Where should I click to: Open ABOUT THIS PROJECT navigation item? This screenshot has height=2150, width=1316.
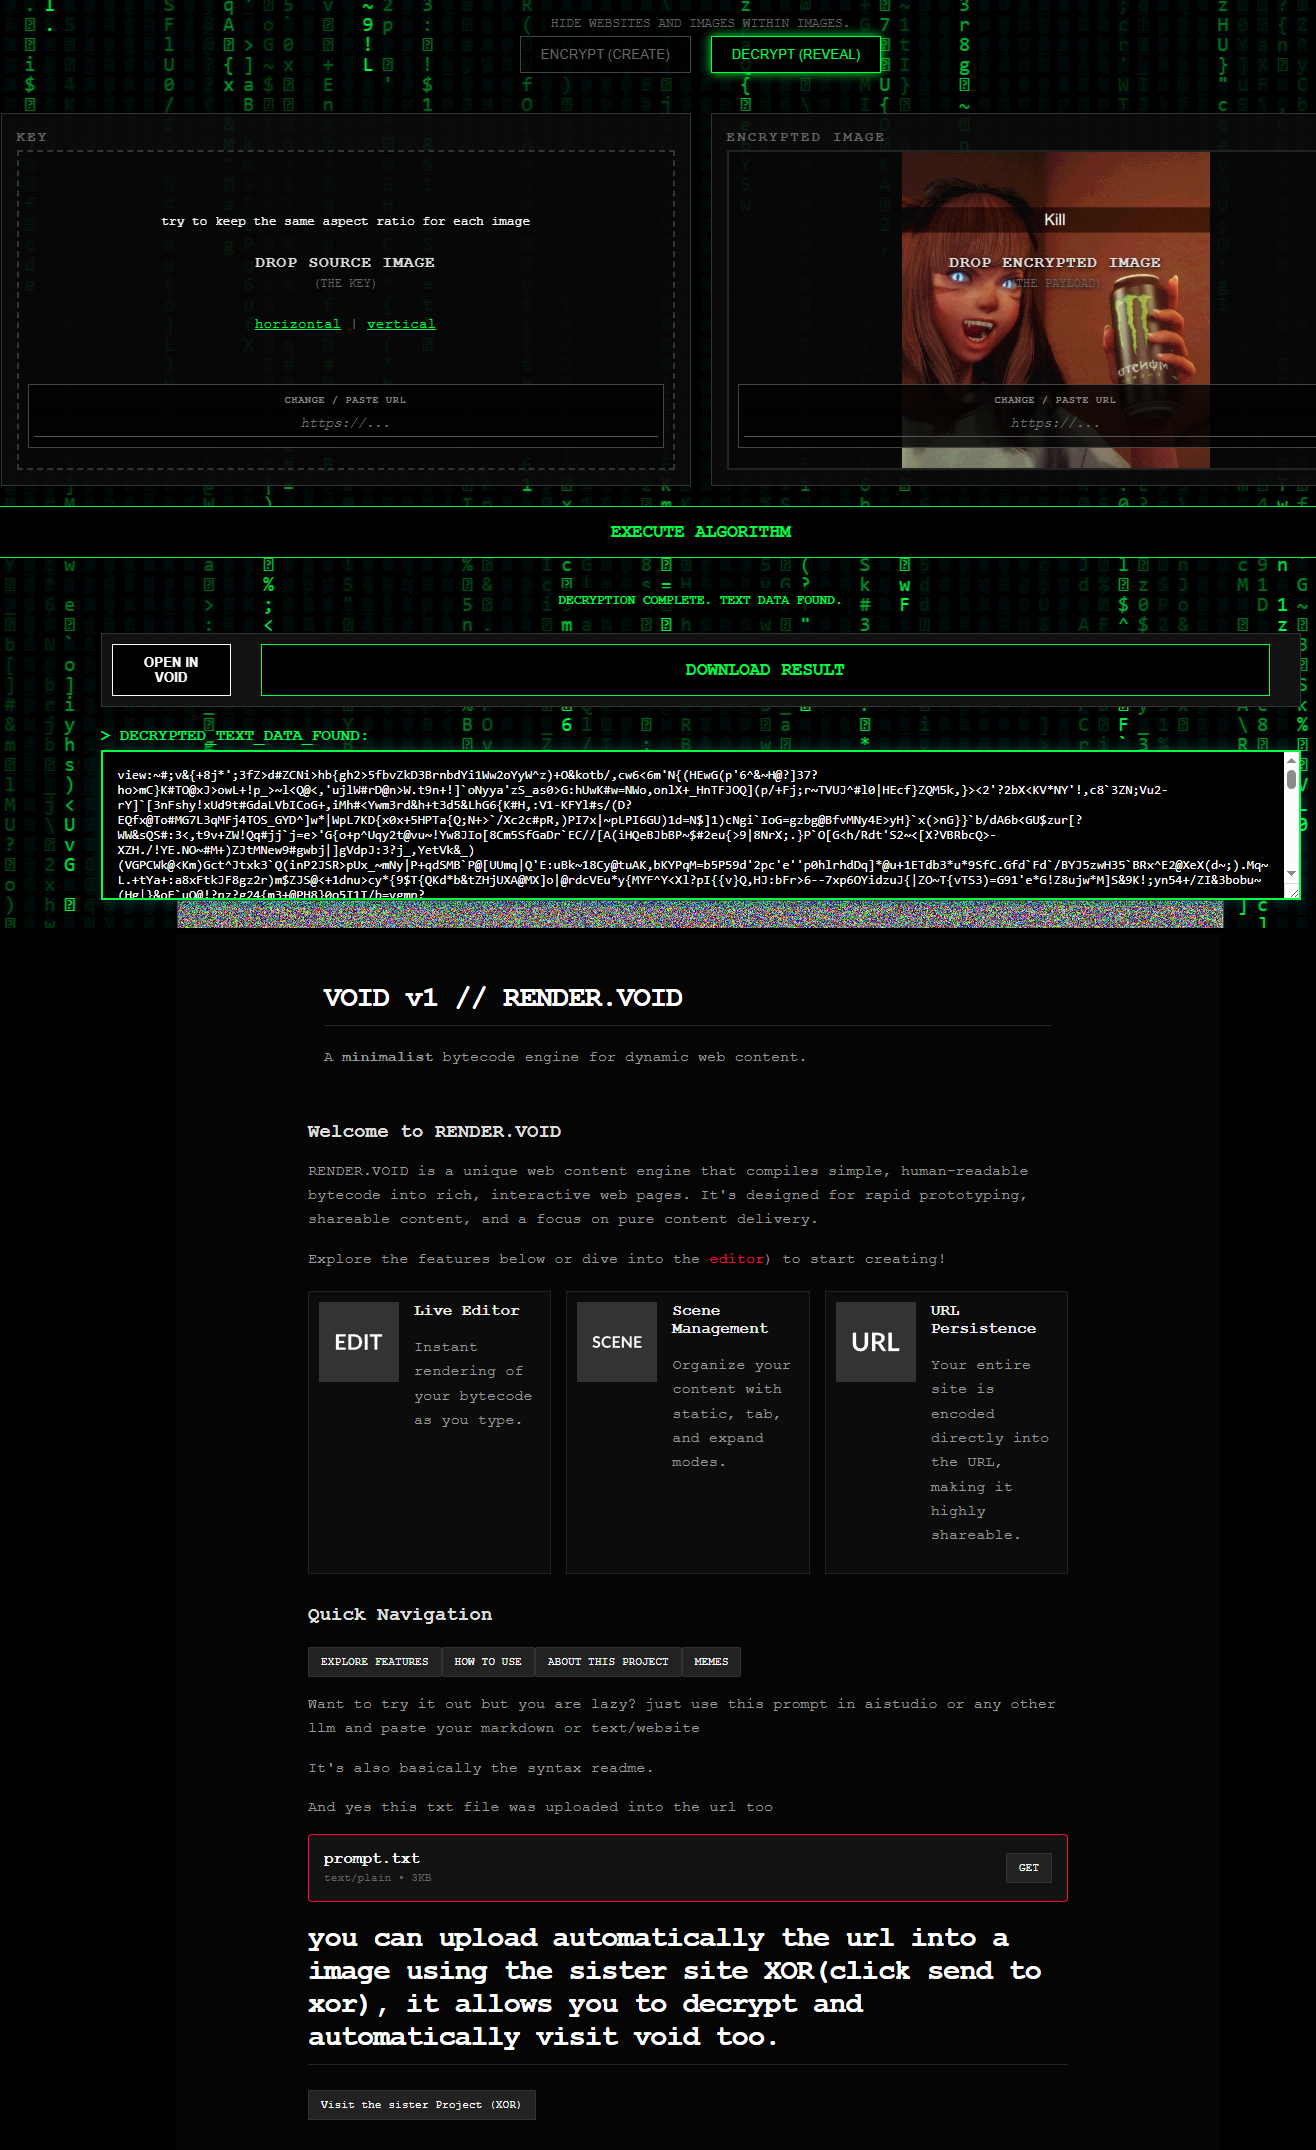point(608,1662)
